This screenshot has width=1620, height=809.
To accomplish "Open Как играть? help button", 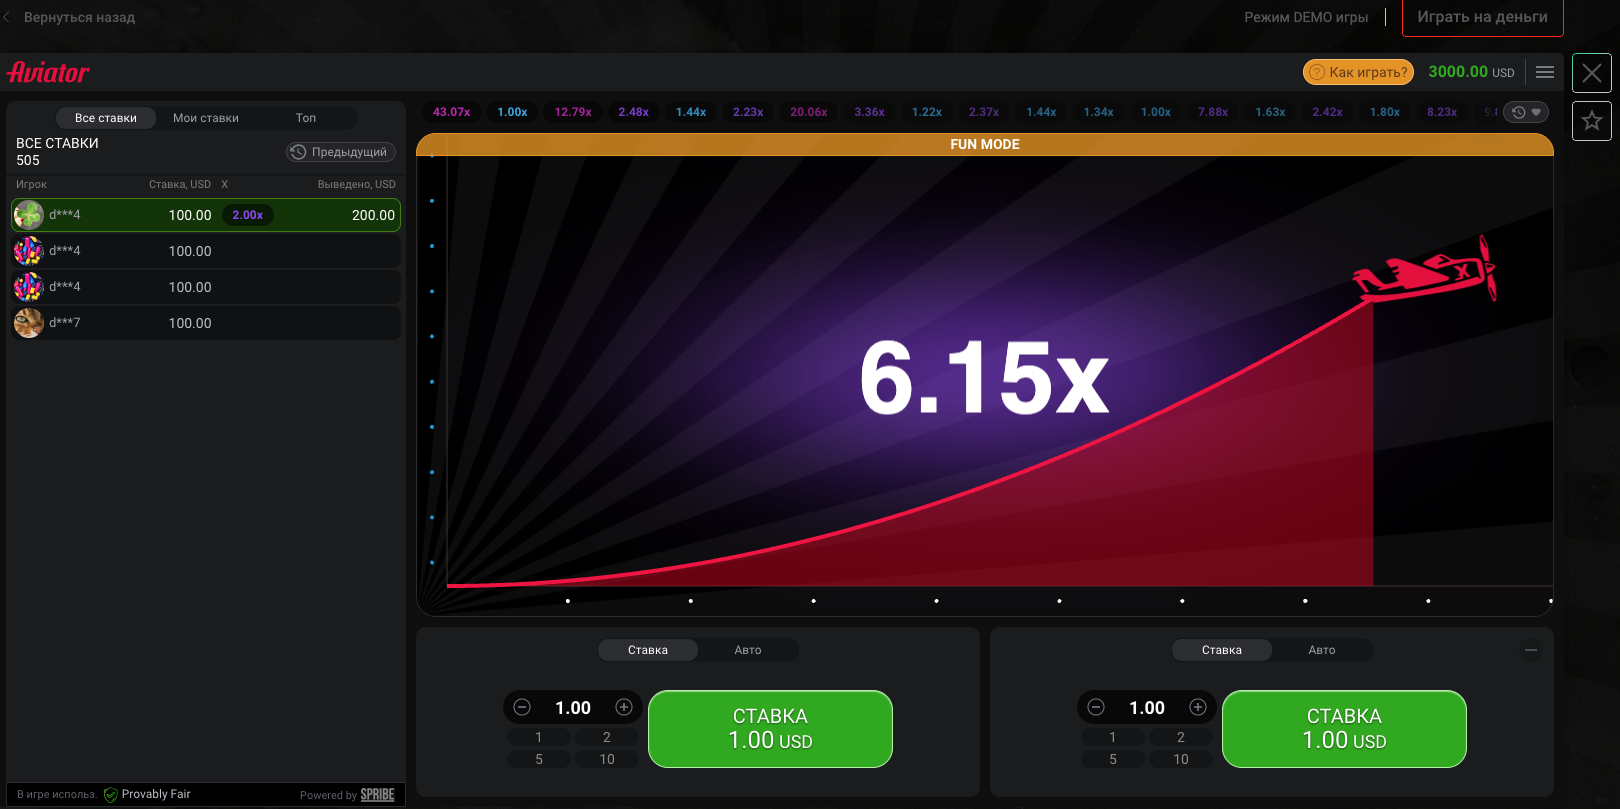I will [x=1358, y=72].
